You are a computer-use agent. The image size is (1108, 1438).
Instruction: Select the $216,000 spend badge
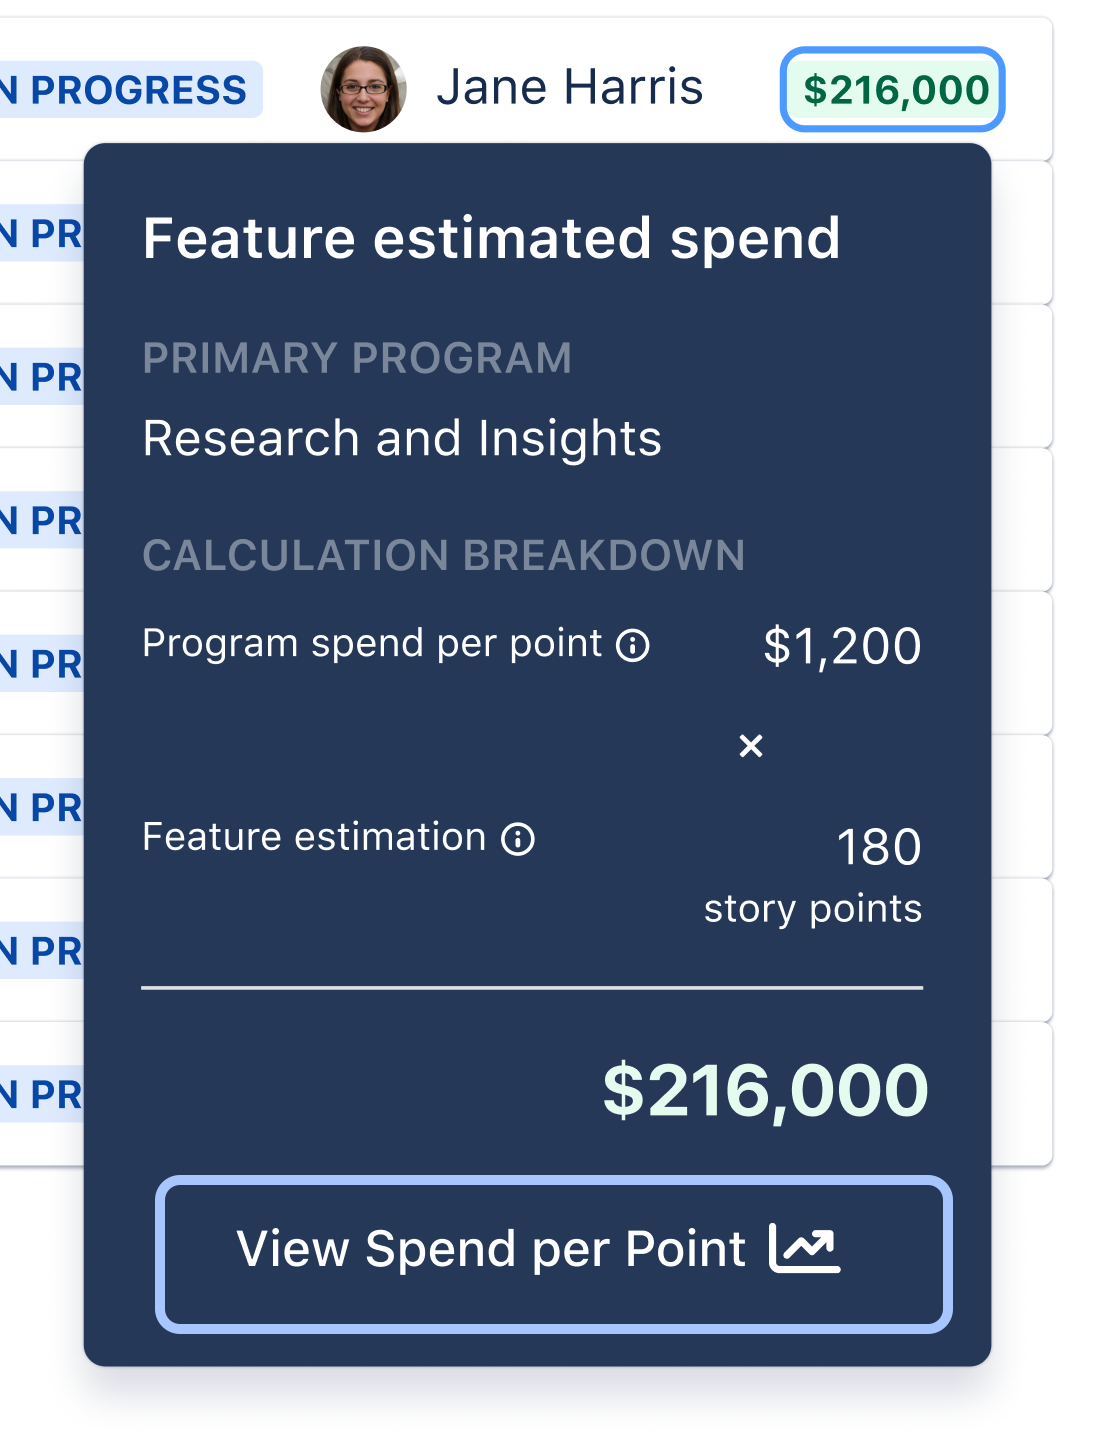(x=893, y=87)
